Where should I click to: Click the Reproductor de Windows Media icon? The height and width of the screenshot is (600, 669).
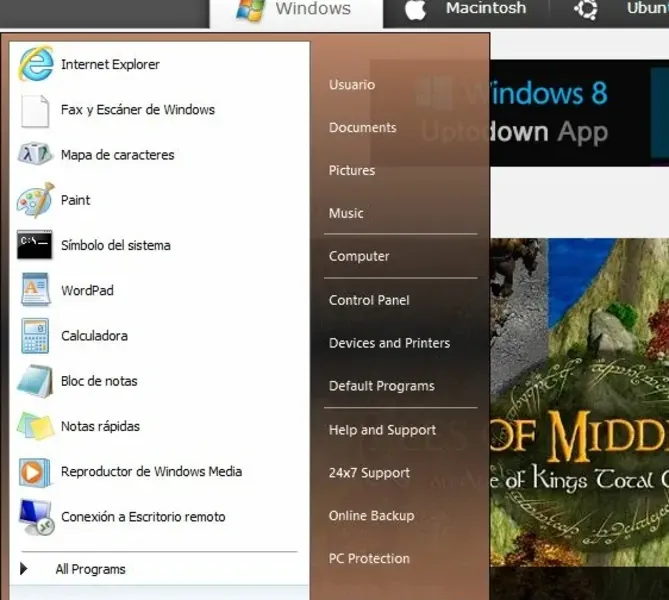click(35, 472)
